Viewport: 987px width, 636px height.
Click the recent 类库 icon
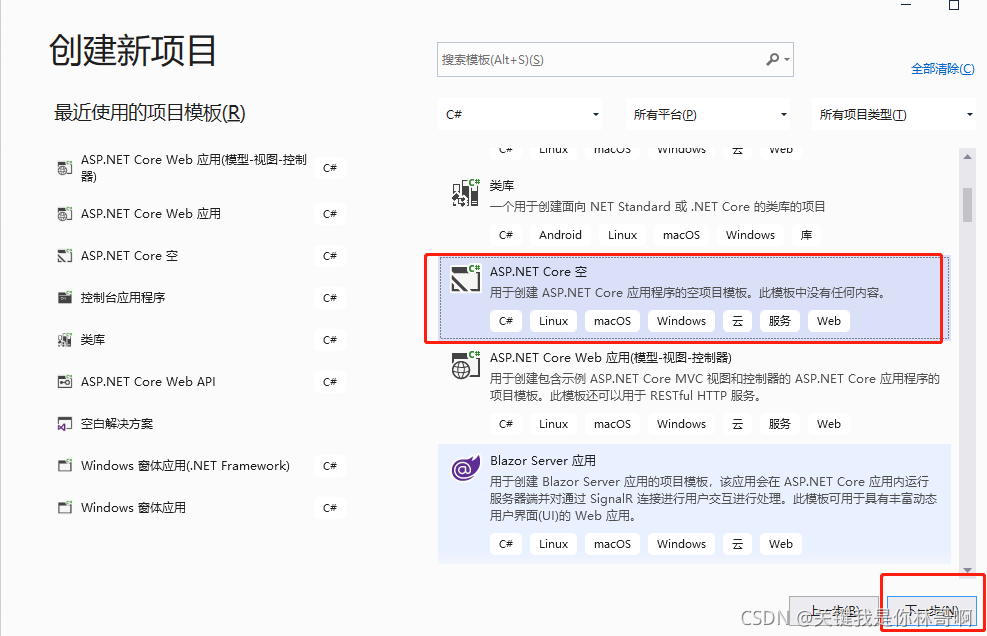click(x=65, y=340)
